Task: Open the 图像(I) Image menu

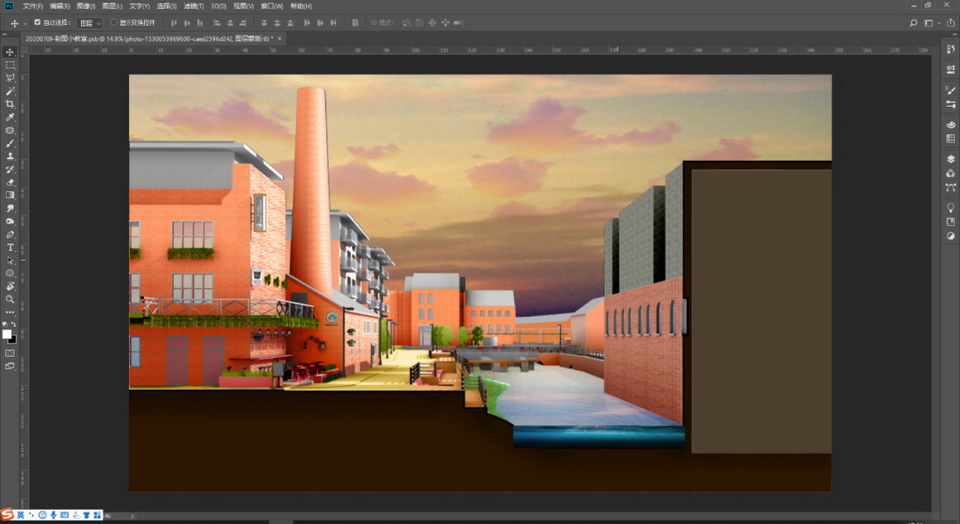Action: click(85, 6)
